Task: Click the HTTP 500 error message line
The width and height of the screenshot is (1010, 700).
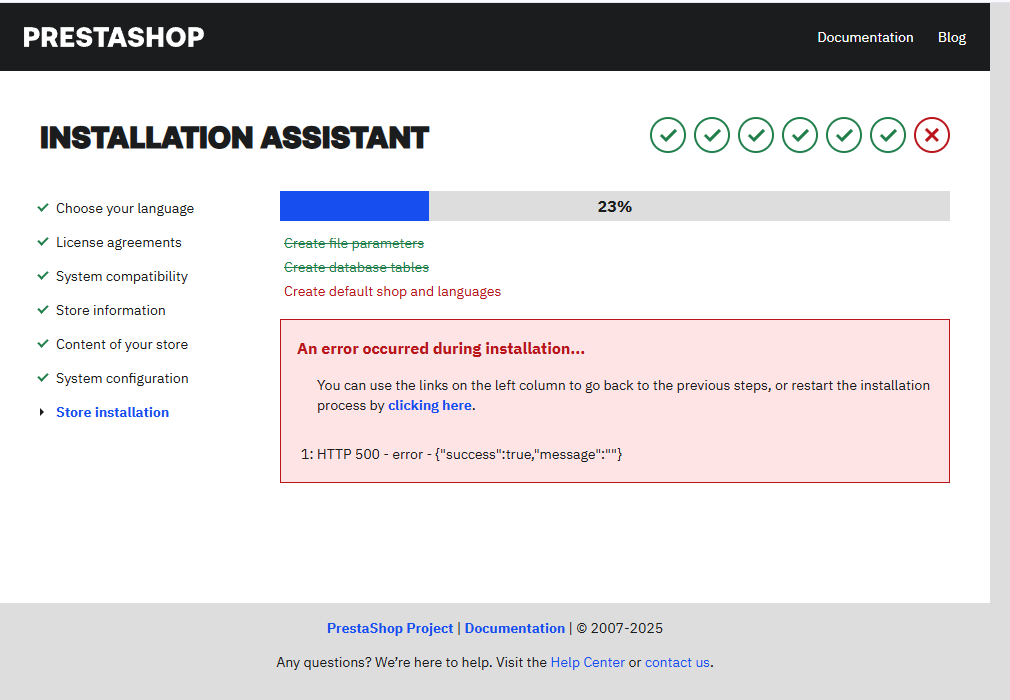Action: click(461, 455)
